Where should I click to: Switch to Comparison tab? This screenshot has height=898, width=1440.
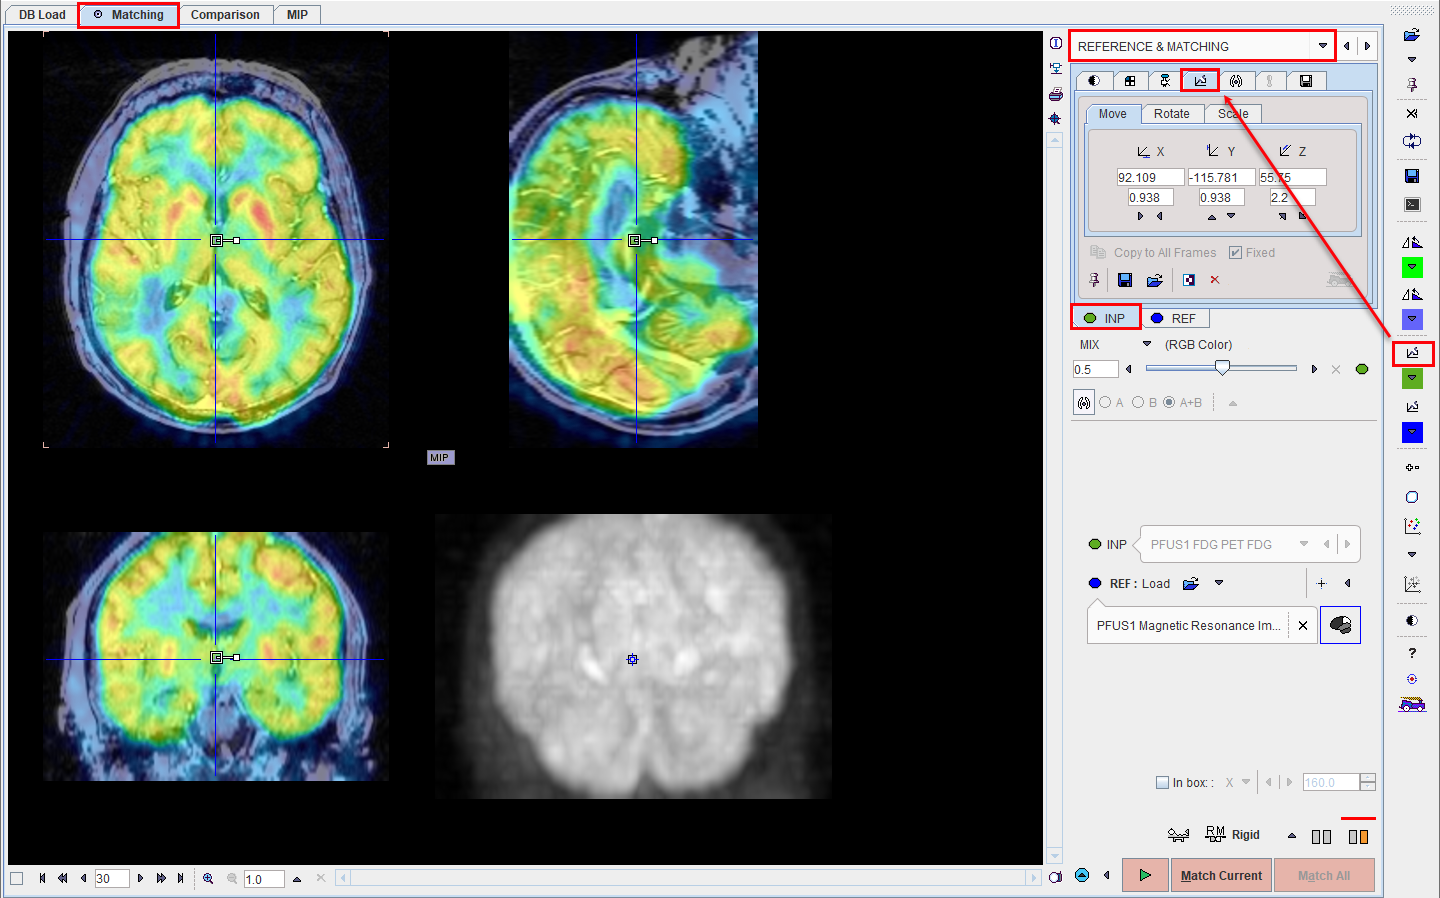(x=225, y=15)
